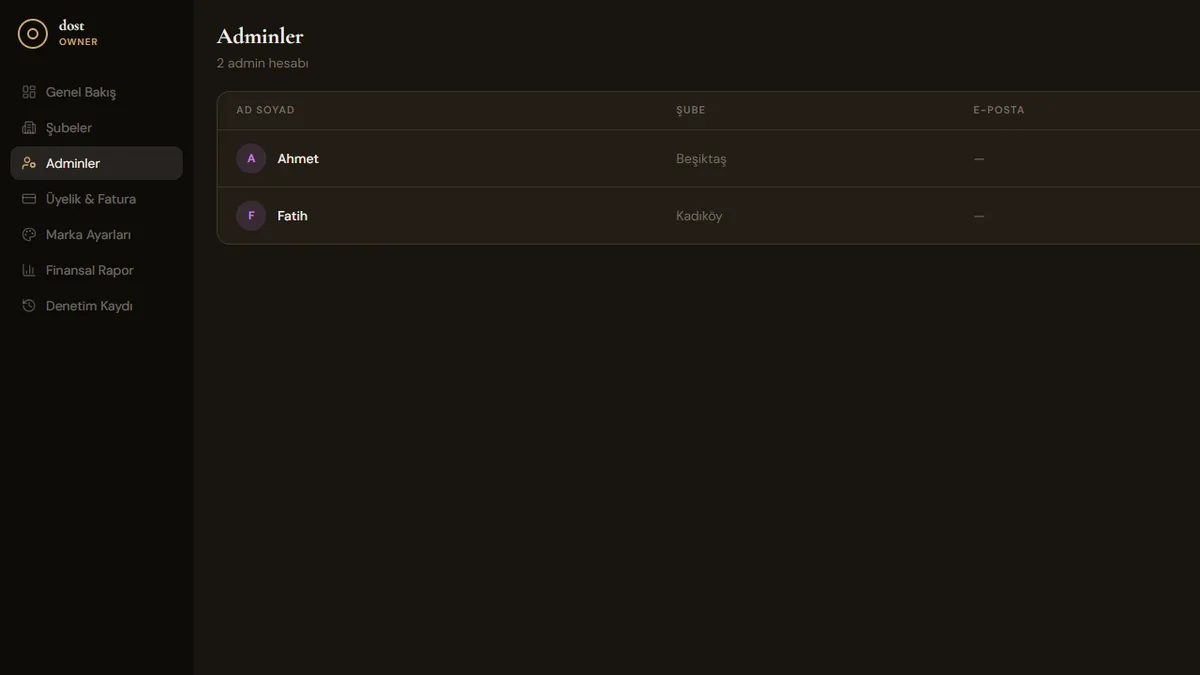Click the E-POSTA column header
The height and width of the screenshot is (675, 1200).
pyautogui.click(x=999, y=110)
